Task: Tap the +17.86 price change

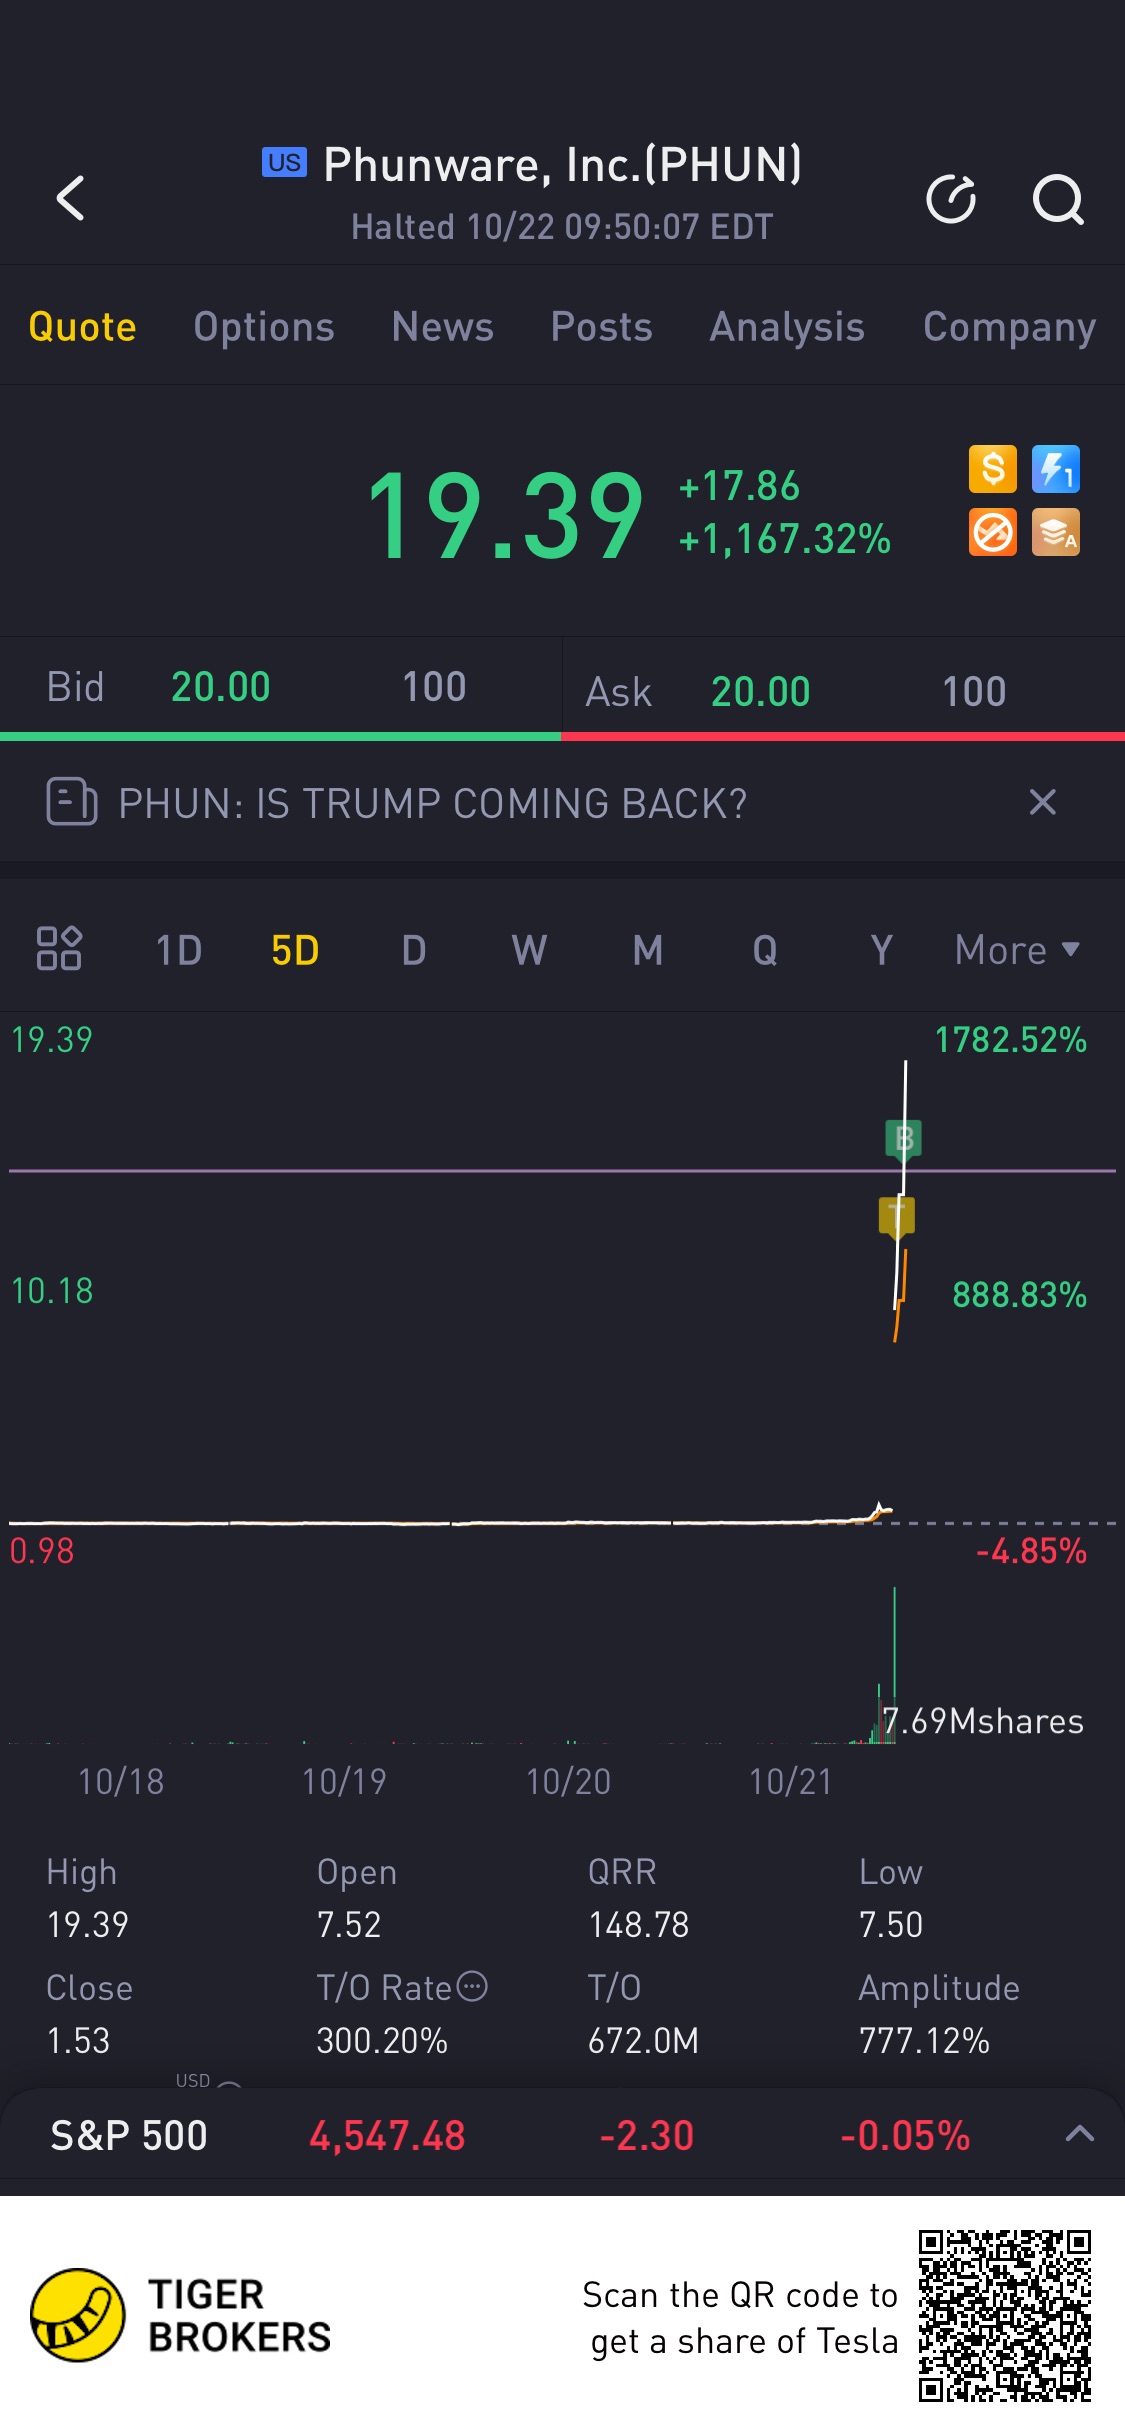Action: [x=739, y=486]
